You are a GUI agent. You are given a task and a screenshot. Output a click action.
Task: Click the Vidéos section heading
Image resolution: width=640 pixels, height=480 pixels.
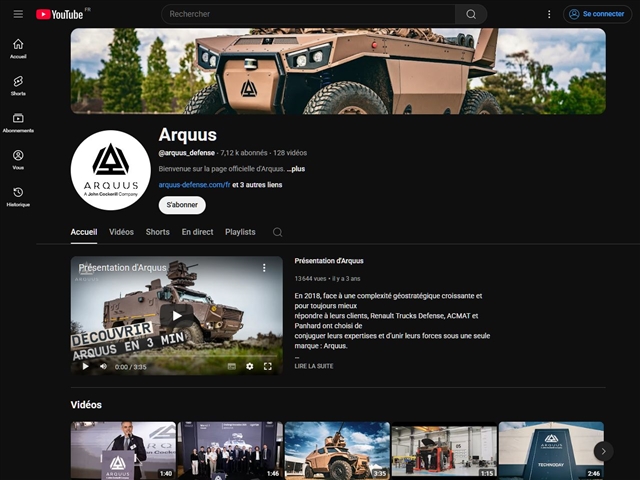pos(86,404)
